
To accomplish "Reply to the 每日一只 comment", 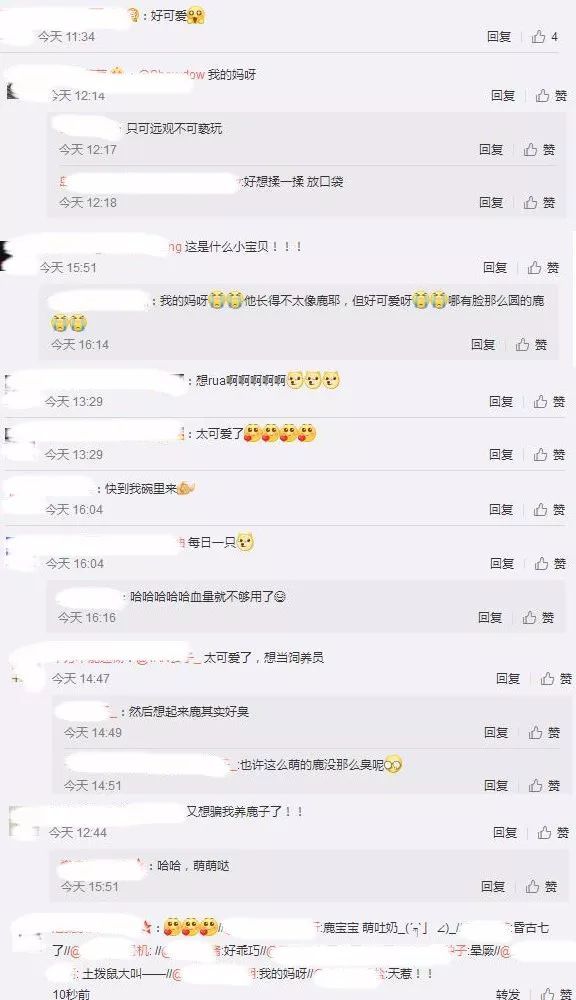I will click(502, 564).
